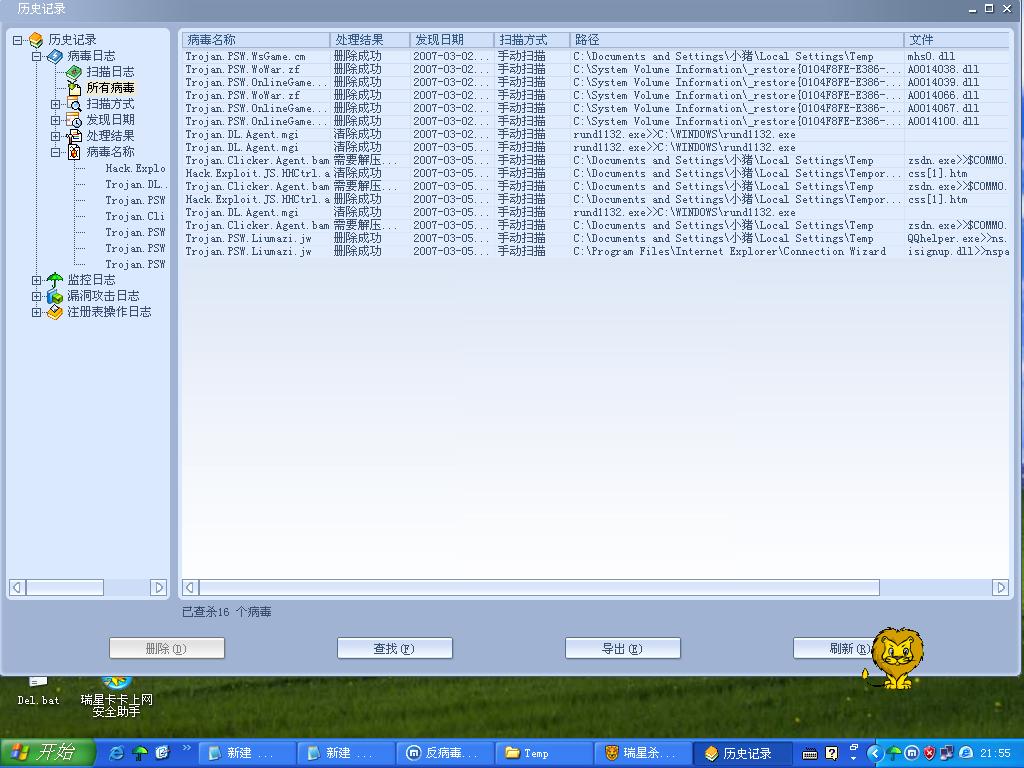
Task: Click the round blue m tray icon
Action: 912,753
